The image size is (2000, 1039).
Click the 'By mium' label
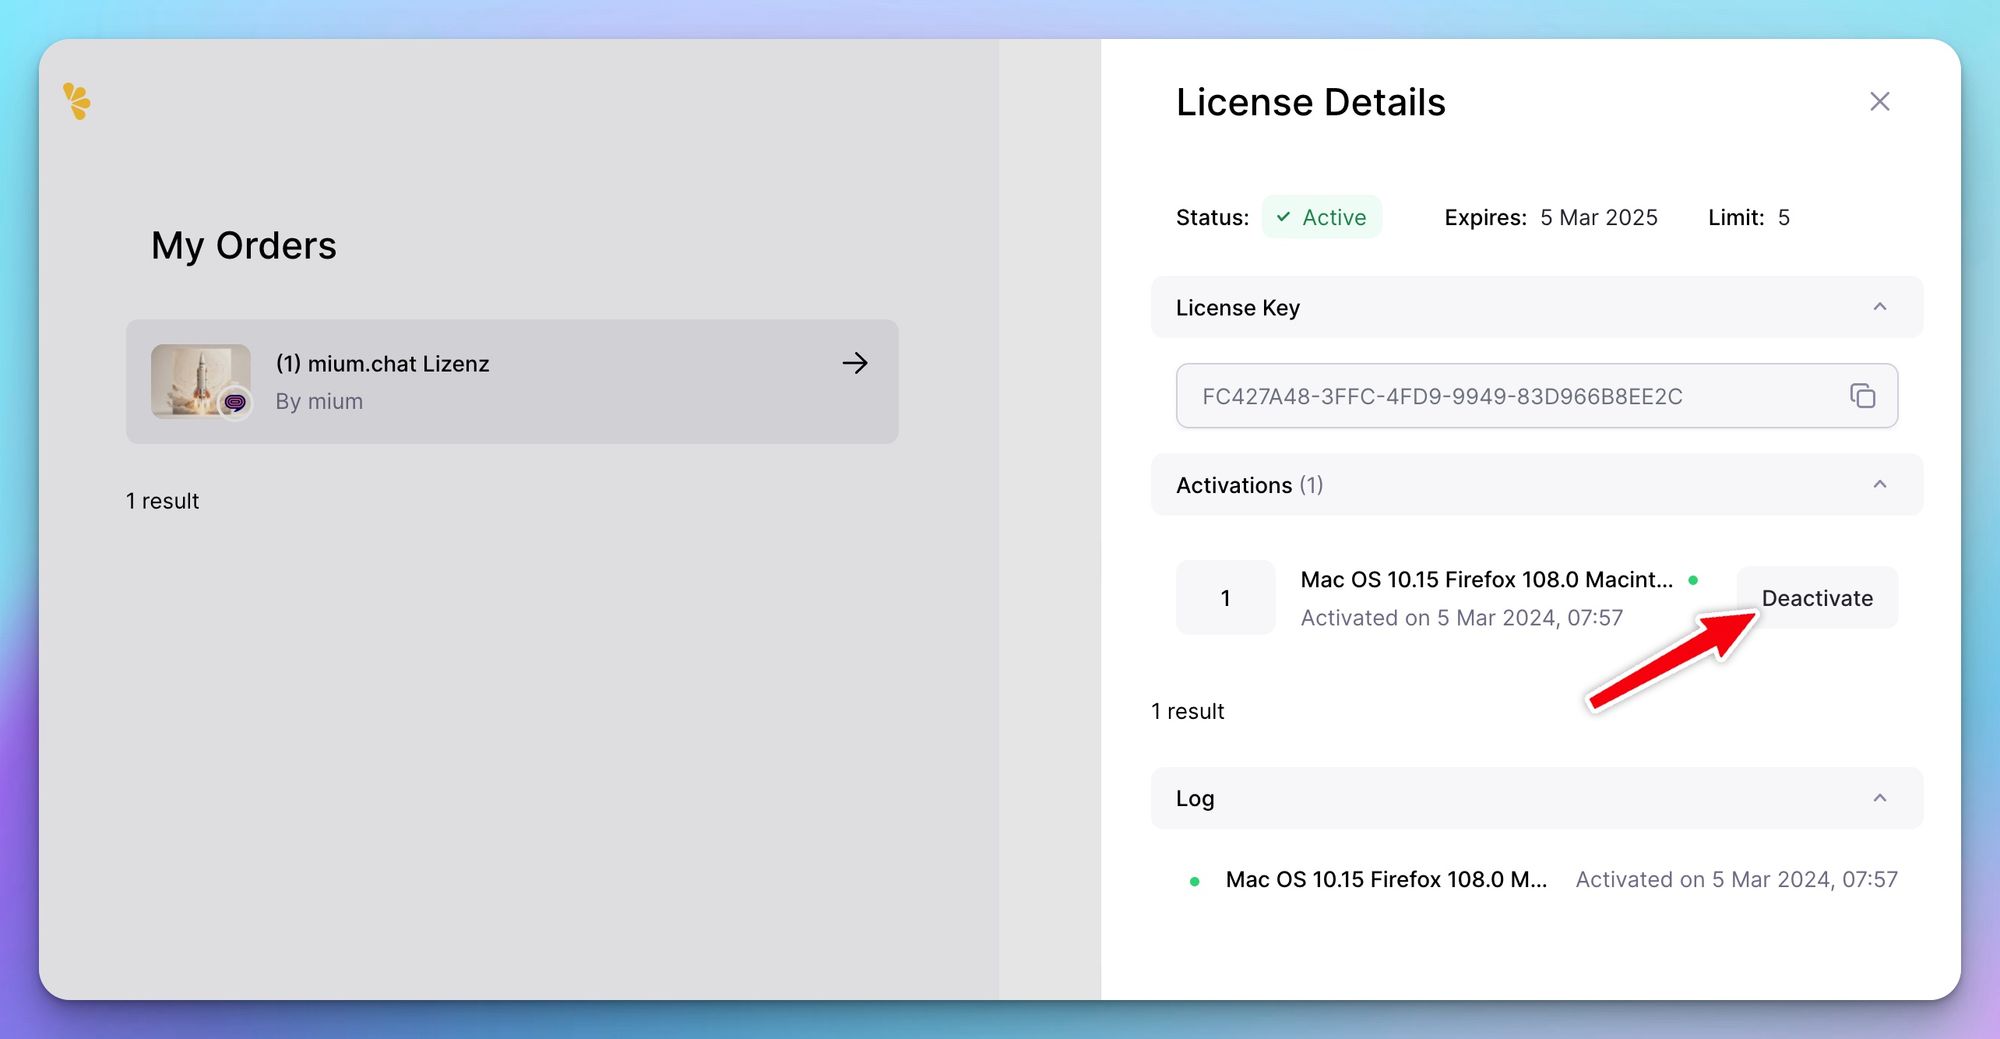click(319, 401)
